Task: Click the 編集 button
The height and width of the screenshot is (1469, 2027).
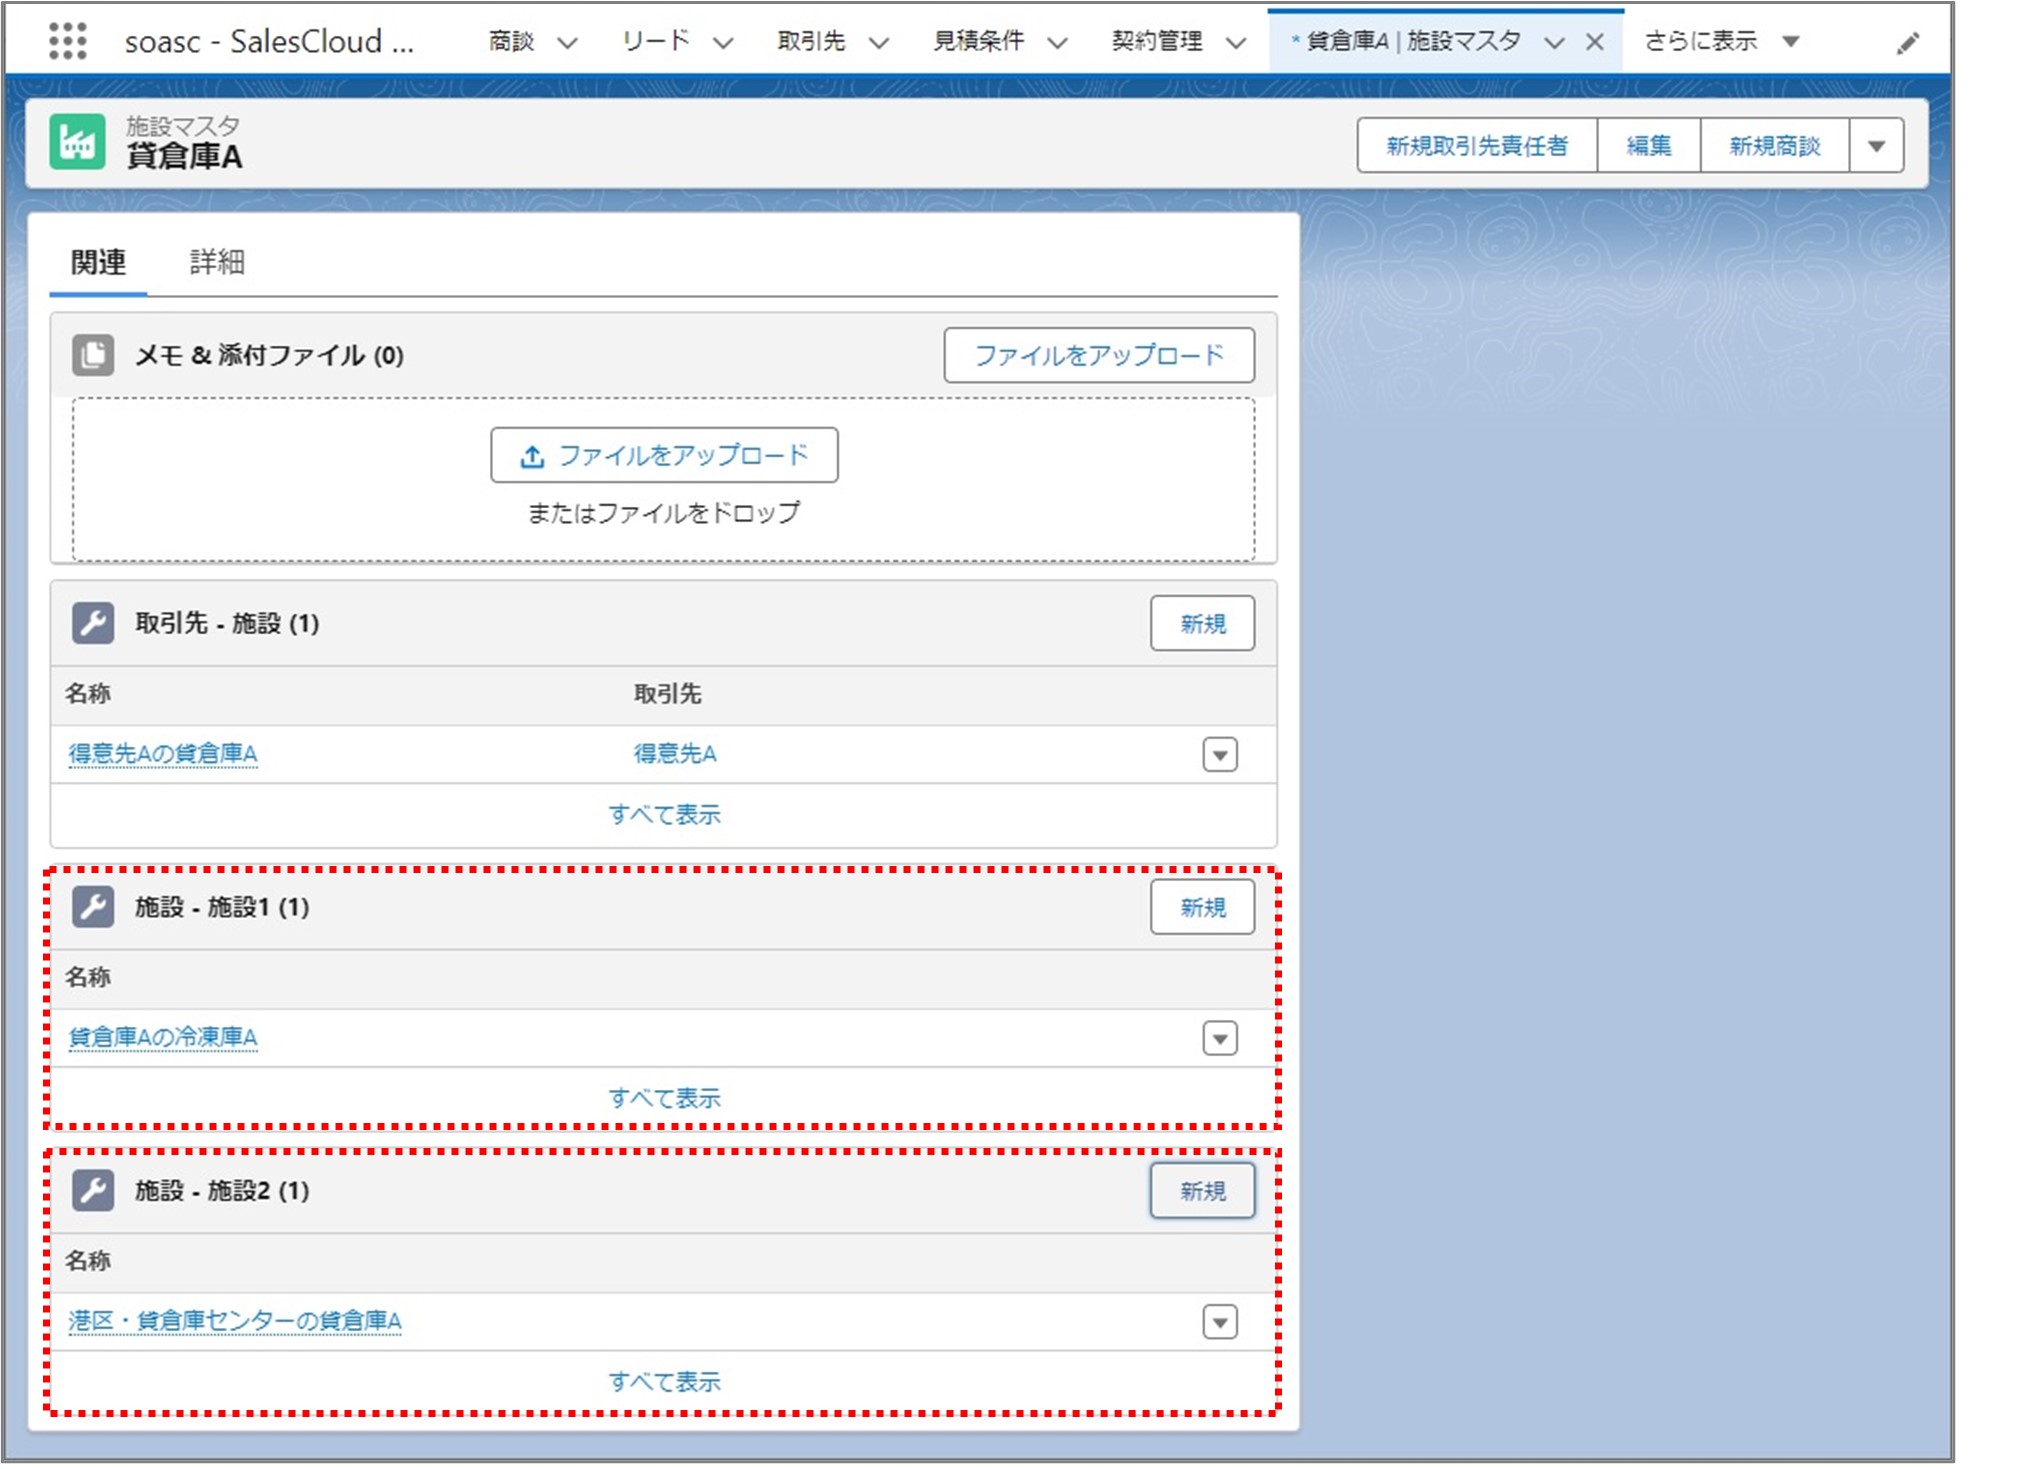Action: click(1649, 146)
